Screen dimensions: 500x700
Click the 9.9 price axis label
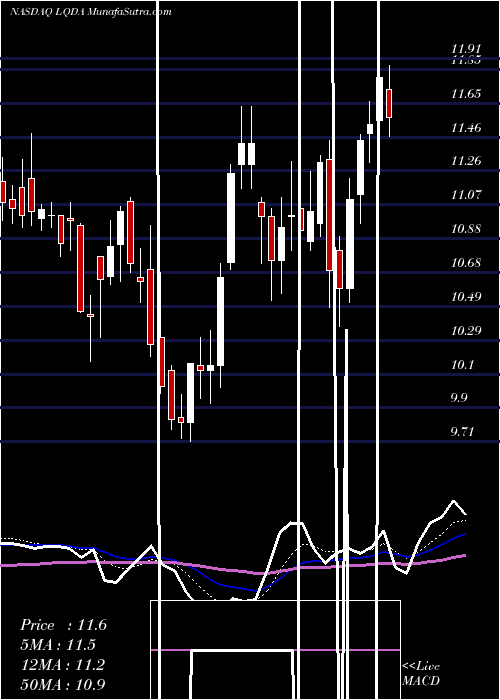pyautogui.click(x=459, y=397)
